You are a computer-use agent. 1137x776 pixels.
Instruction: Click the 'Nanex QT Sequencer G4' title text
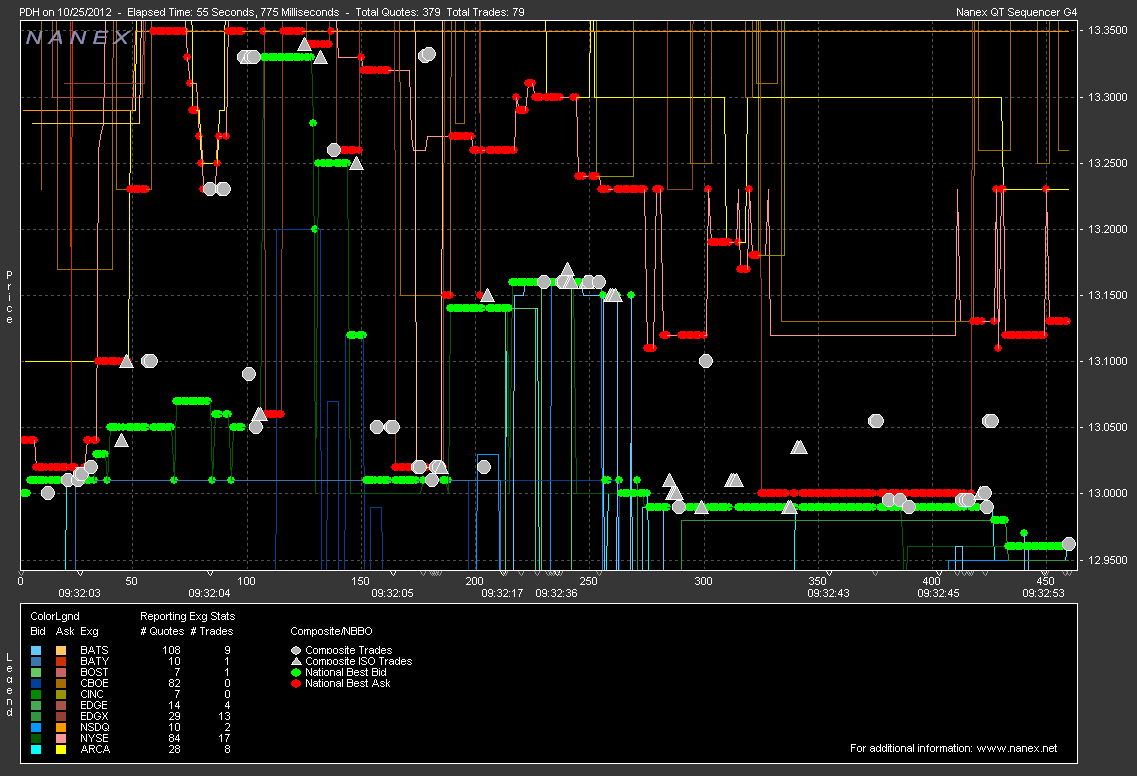(1017, 12)
